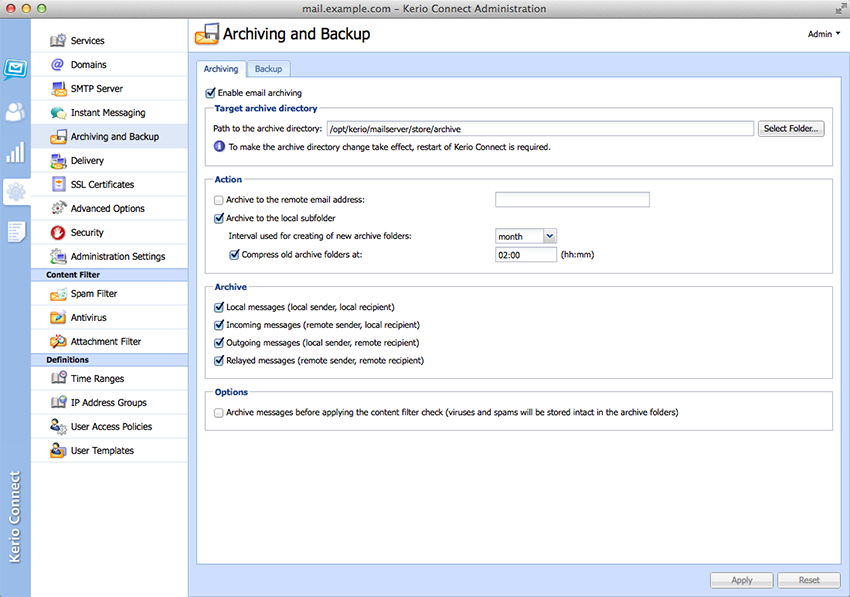The height and width of the screenshot is (597, 850).
Task: Click the Time Ranges icon
Action: coord(59,378)
